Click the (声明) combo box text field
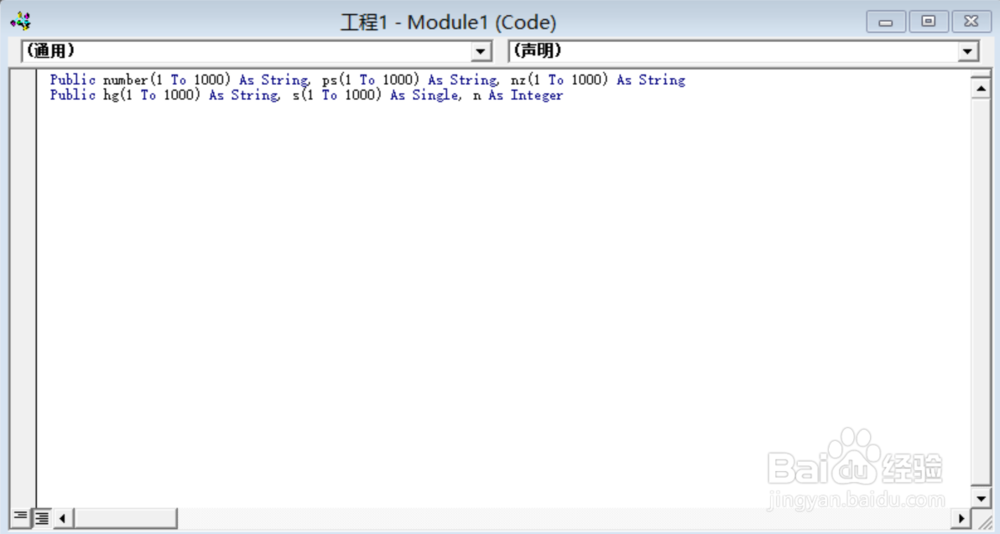This screenshot has height=534, width=1000. (x=733, y=52)
